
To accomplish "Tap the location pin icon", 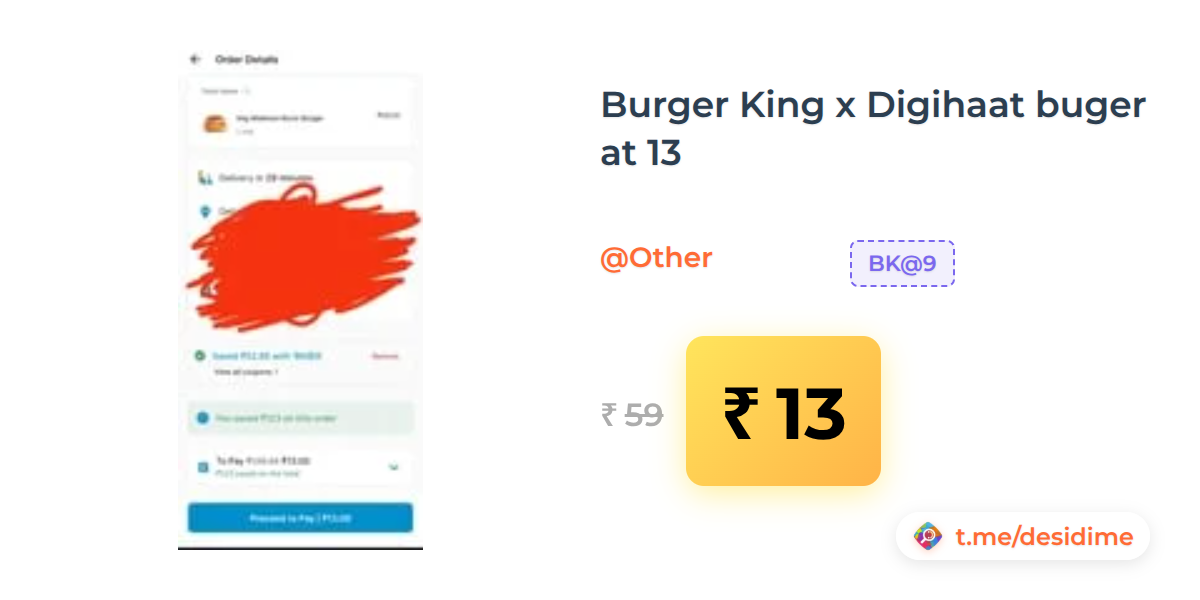I will pos(205,211).
